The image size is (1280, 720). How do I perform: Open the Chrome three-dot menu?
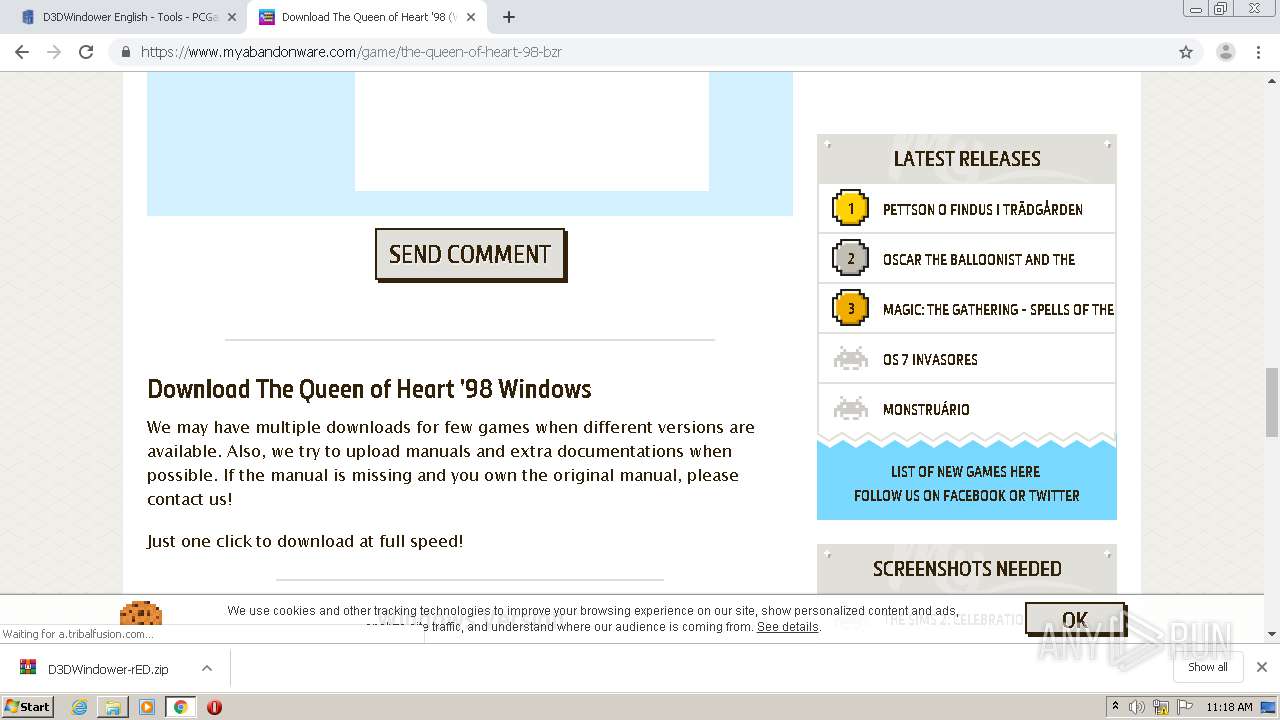point(1258,52)
